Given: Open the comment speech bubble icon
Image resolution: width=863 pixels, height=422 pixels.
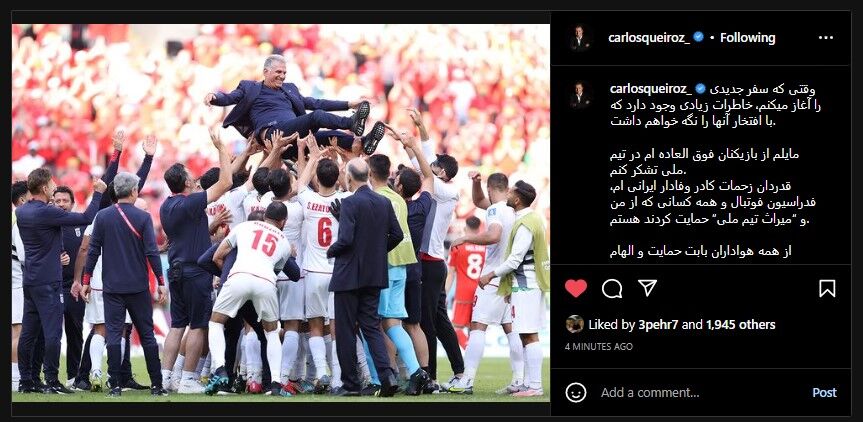Looking at the screenshot, I should [612, 288].
